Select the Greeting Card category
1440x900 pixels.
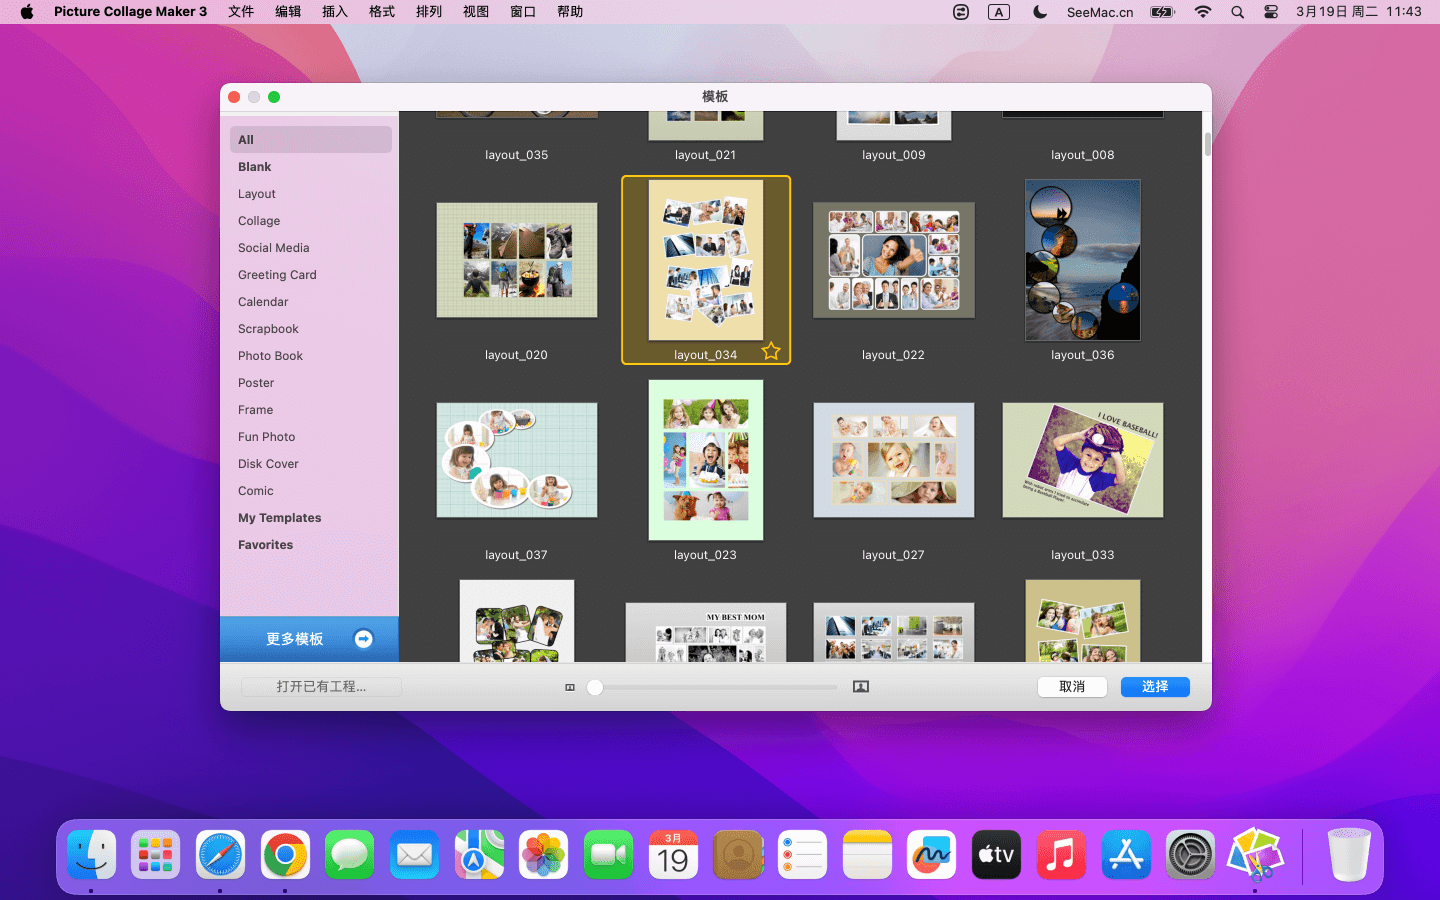pos(310,275)
